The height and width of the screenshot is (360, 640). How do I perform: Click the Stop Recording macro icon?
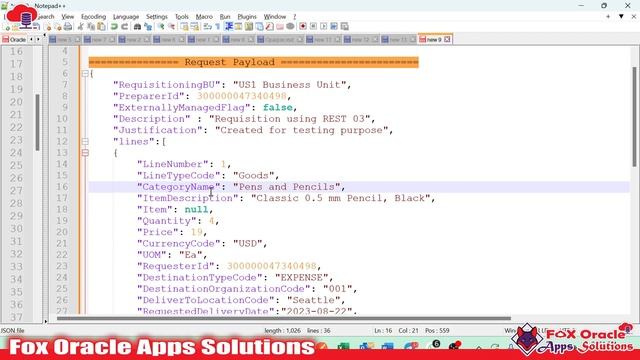pos(313,27)
